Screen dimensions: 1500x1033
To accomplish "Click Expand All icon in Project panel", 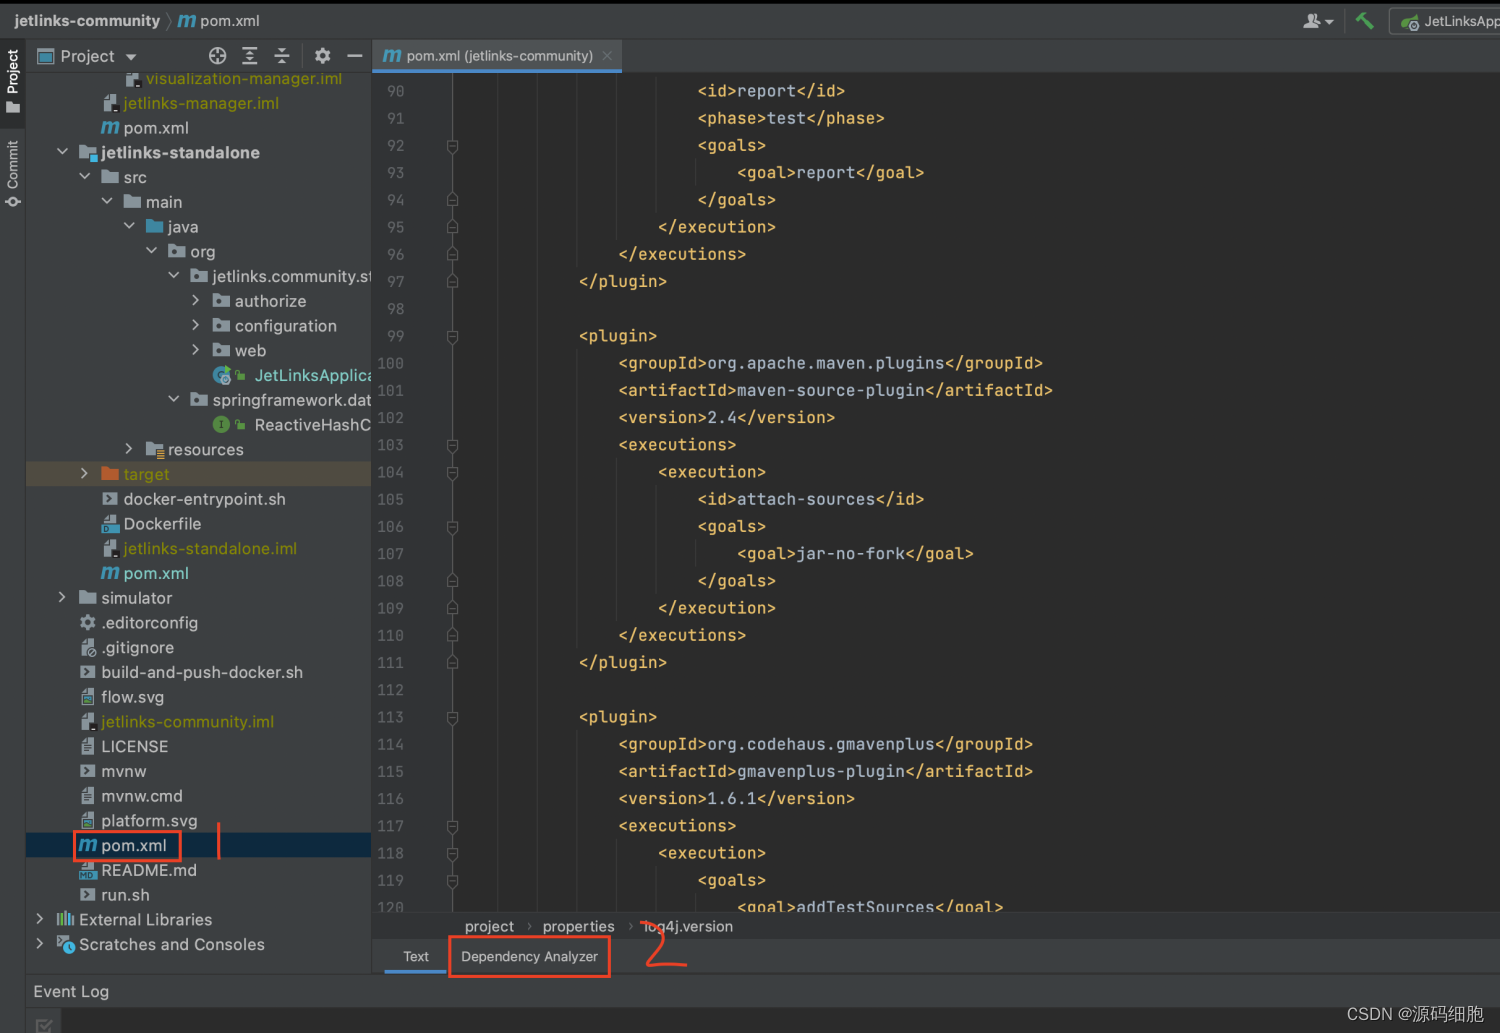I will [250, 56].
